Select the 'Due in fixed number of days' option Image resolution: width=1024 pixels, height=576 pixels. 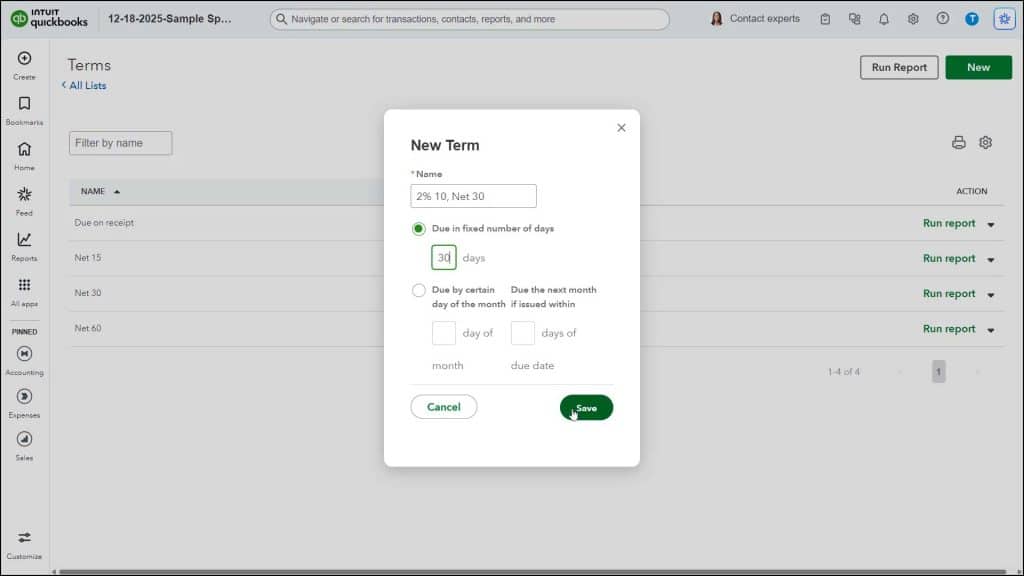point(421,228)
